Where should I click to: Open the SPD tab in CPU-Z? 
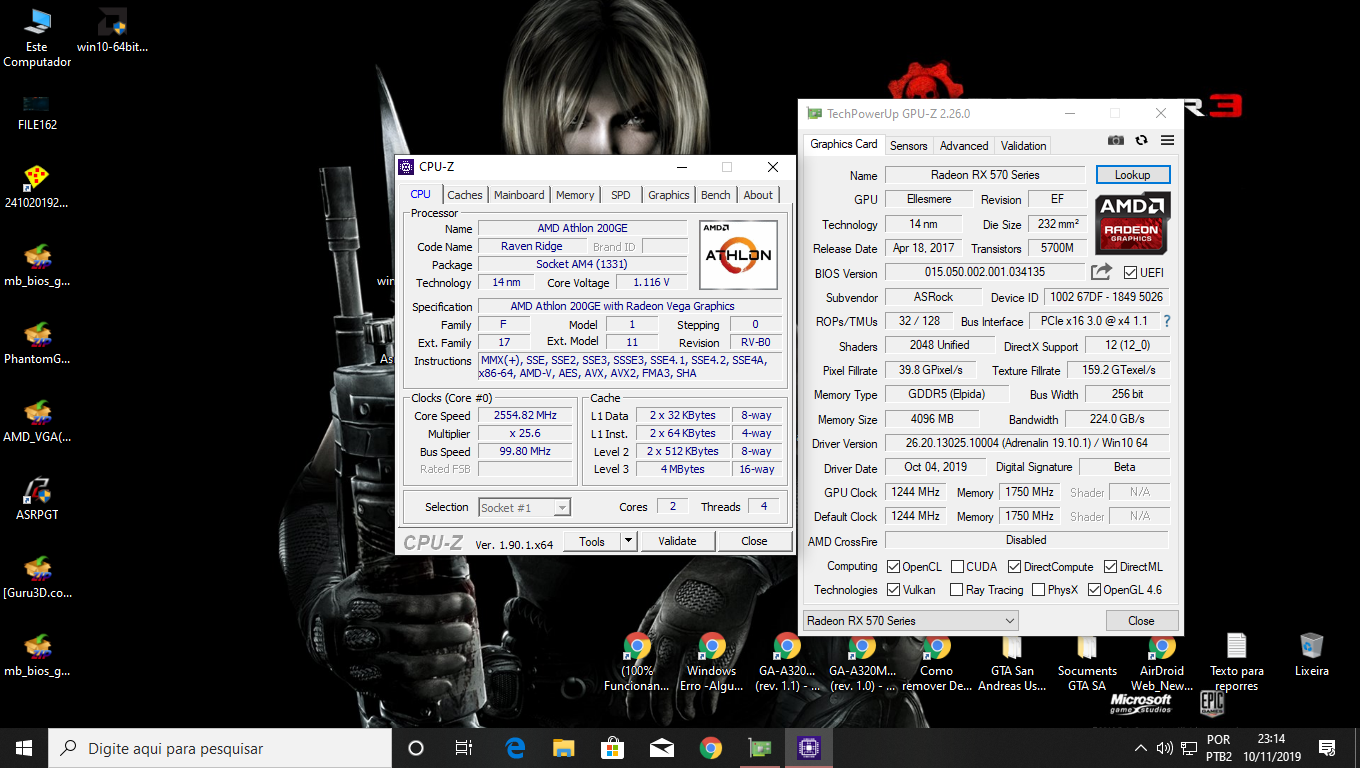tap(621, 195)
